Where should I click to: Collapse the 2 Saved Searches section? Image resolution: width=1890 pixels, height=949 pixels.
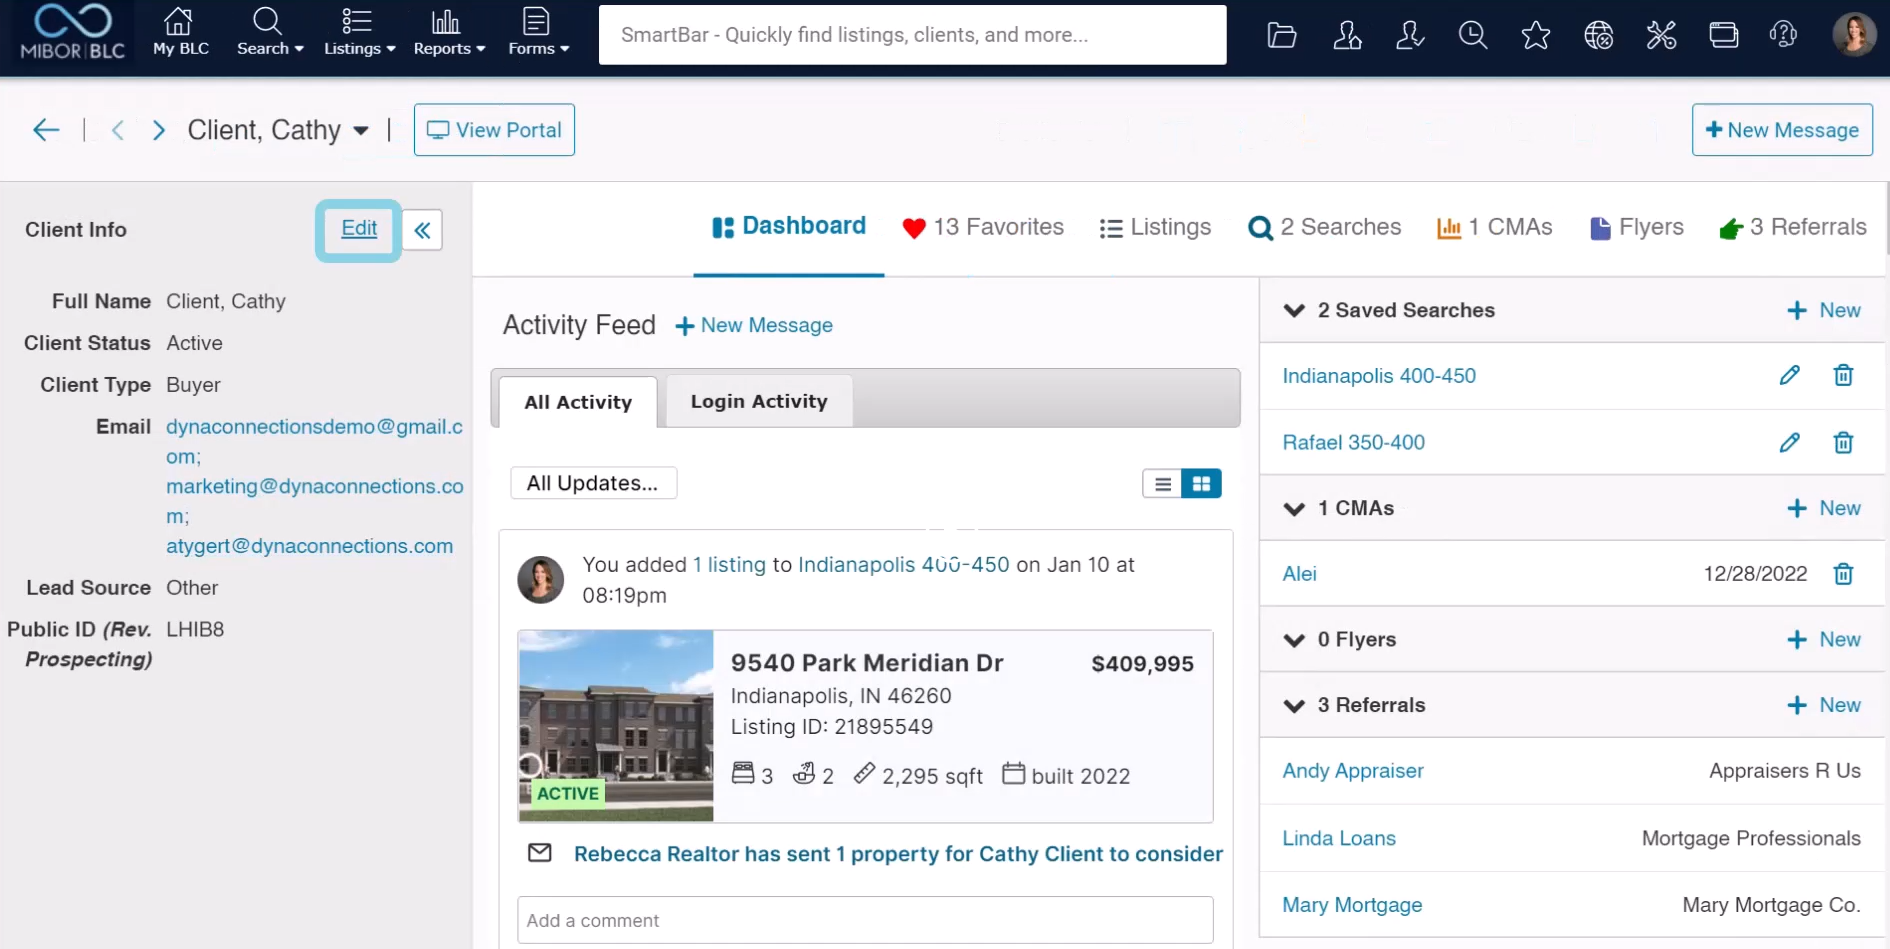pyautogui.click(x=1294, y=310)
